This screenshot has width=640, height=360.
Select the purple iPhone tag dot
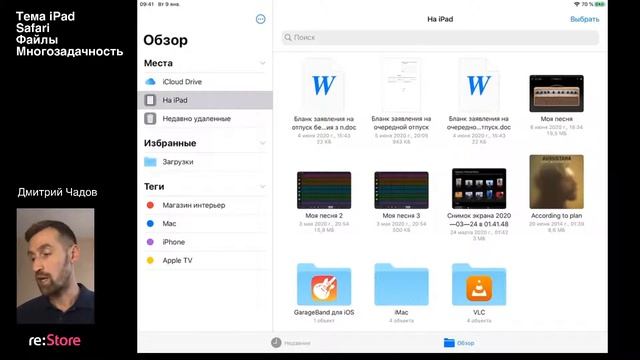tap(150, 242)
